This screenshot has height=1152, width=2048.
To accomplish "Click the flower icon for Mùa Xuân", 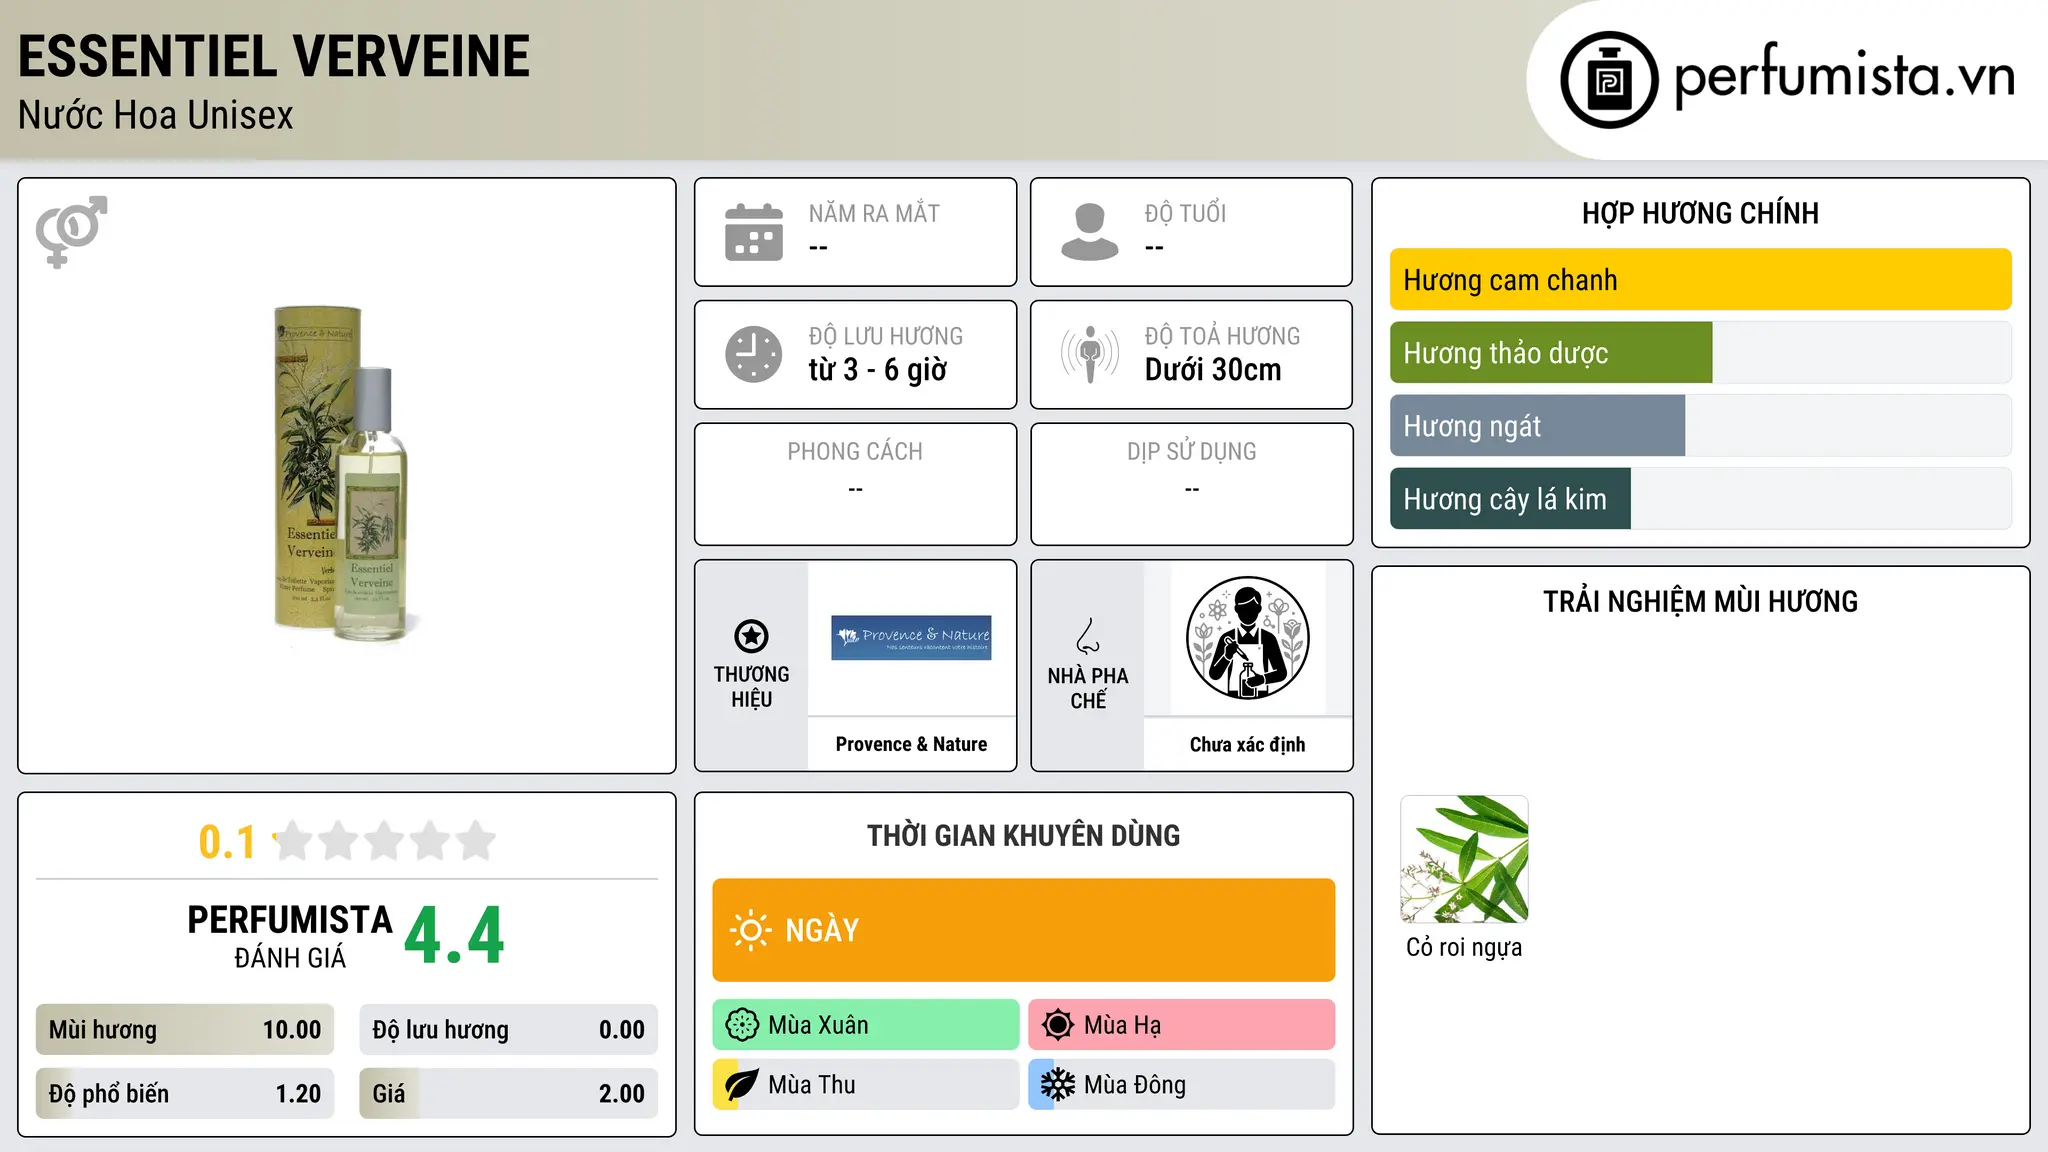I will pos(742,1025).
